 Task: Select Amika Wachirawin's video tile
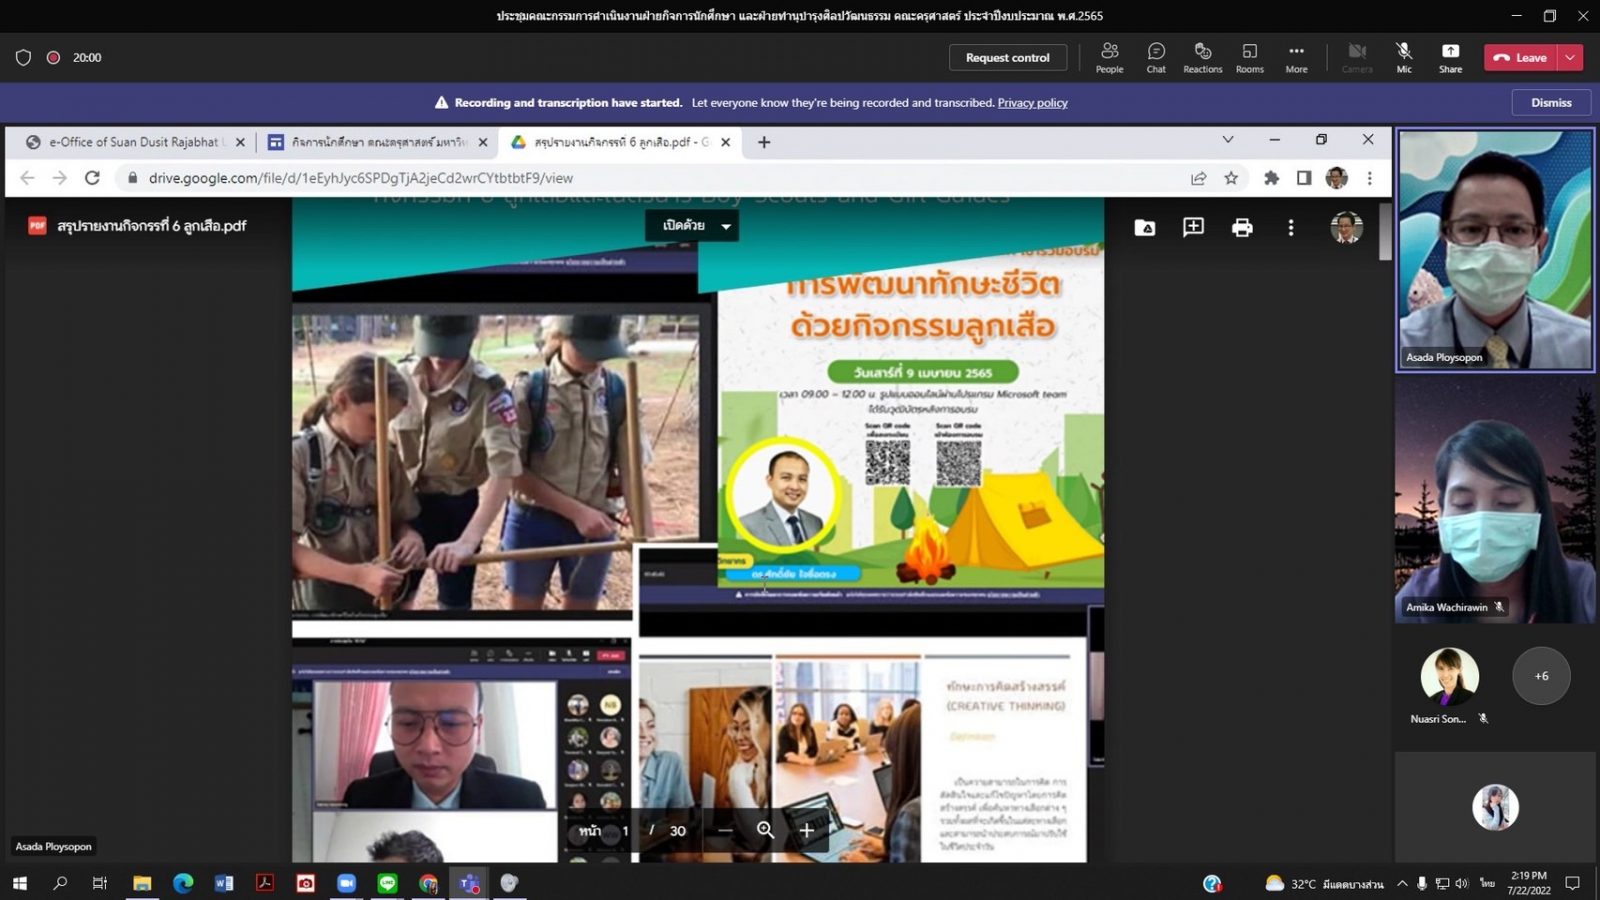(x=1494, y=500)
